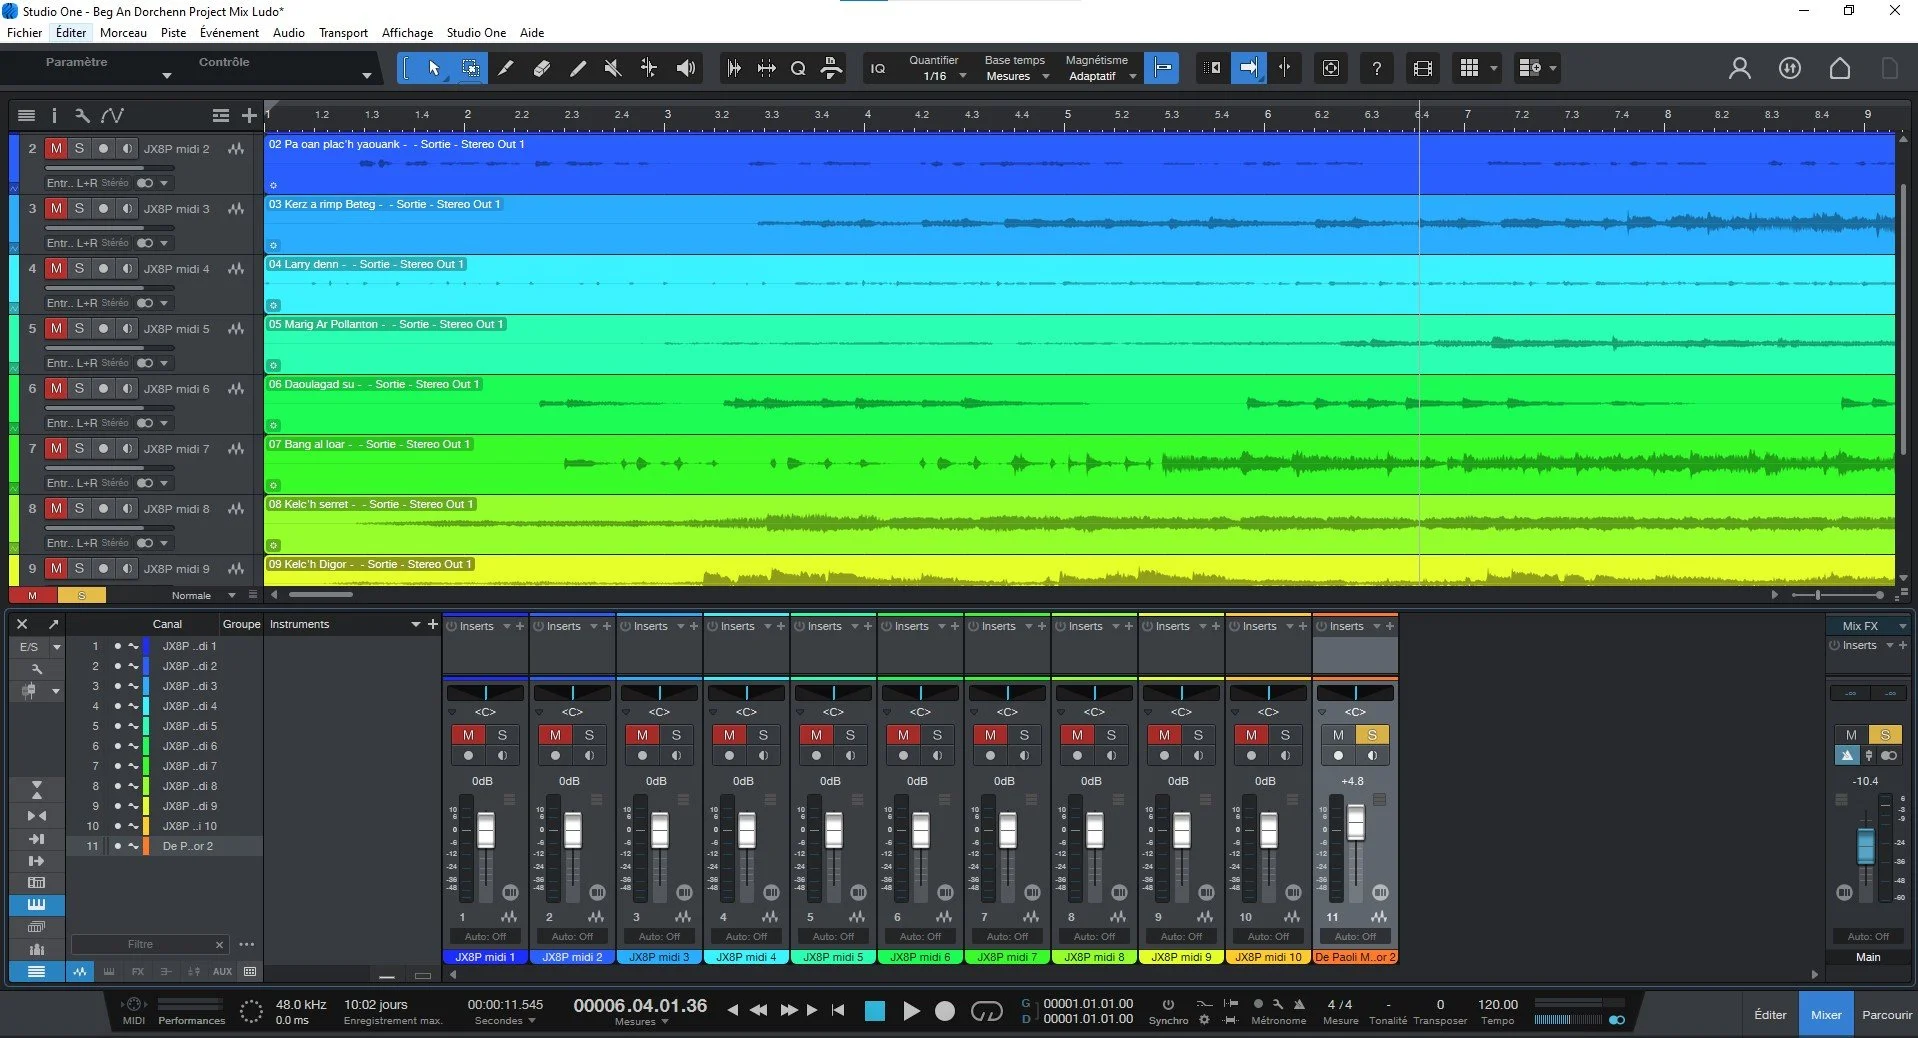
Task: Toggle Solo on De Paoli mixer channel
Action: [1372, 735]
